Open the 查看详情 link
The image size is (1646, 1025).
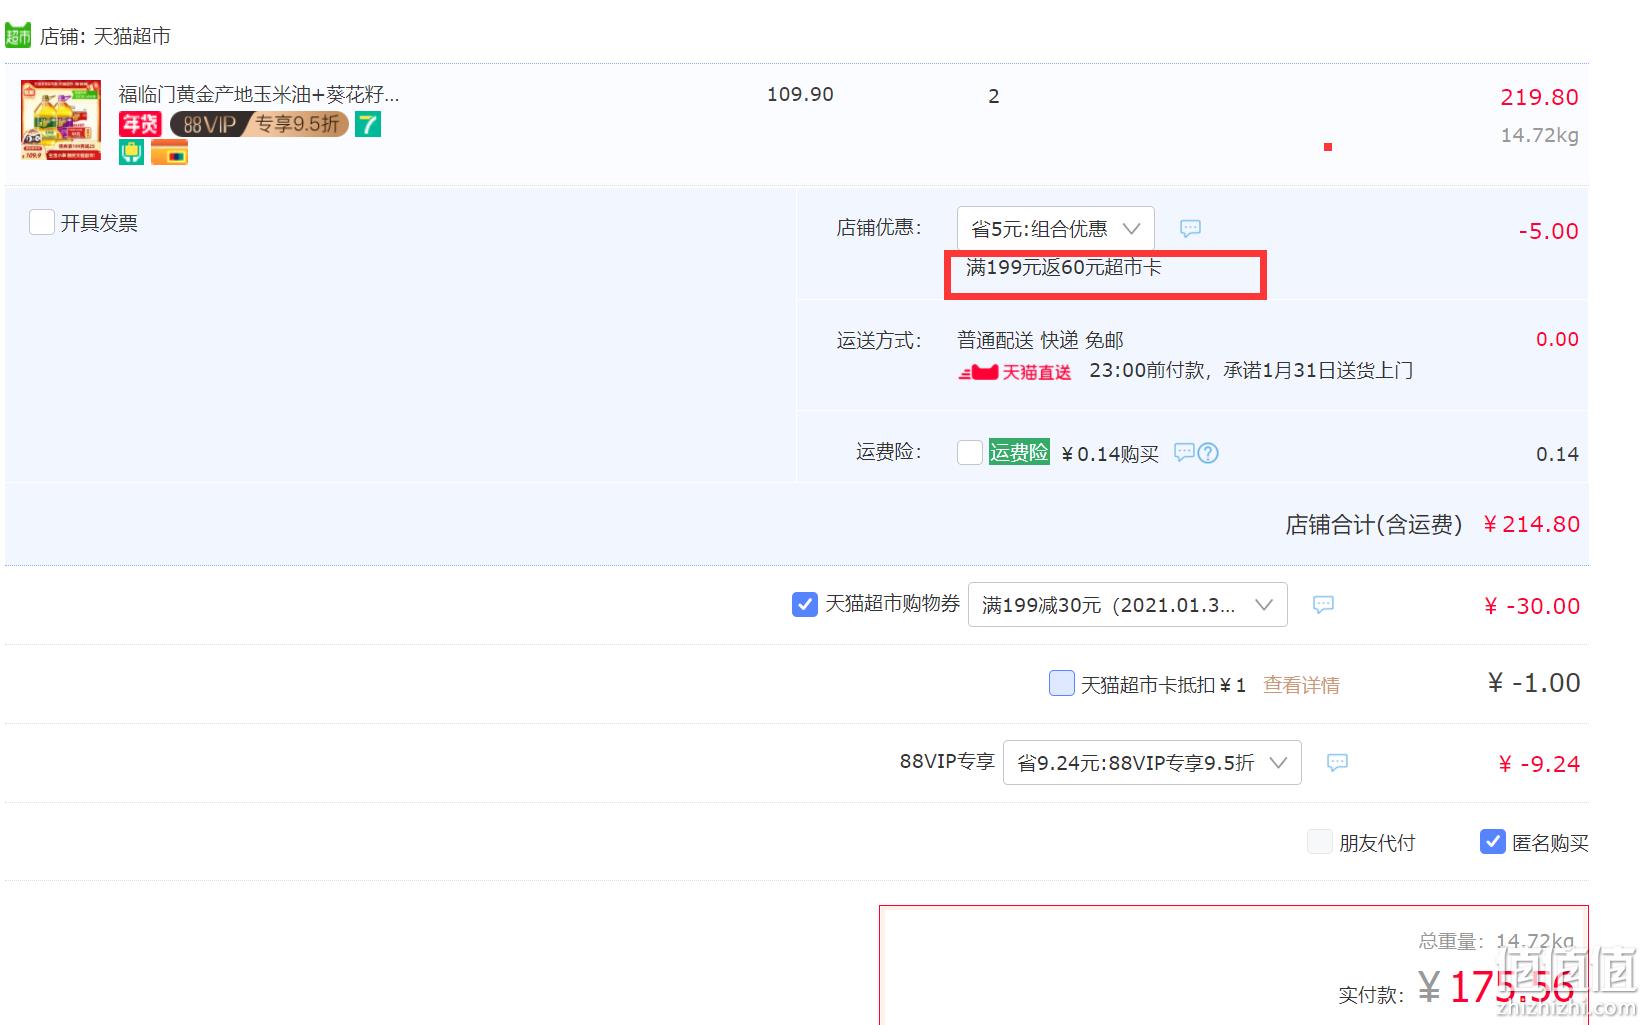click(1301, 685)
